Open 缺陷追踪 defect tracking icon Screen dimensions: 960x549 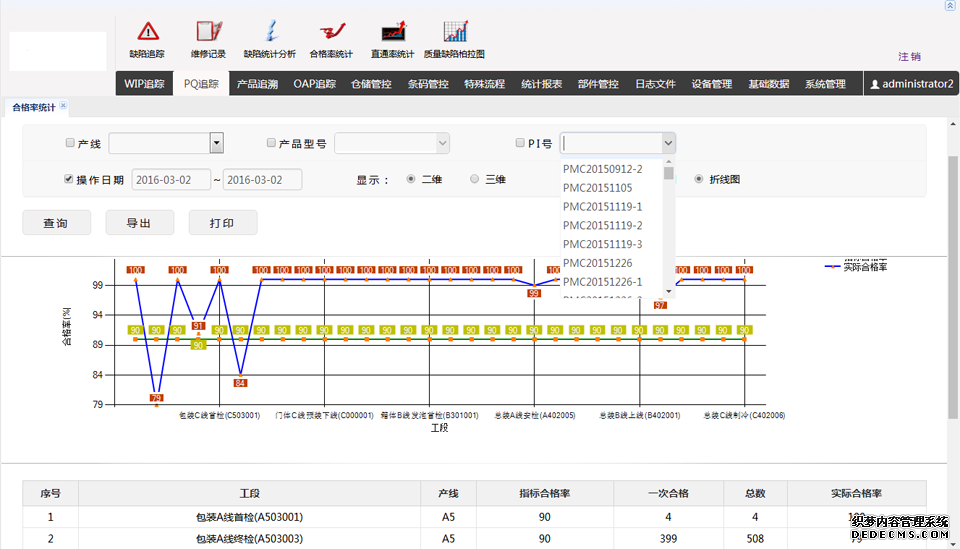click(x=148, y=38)
